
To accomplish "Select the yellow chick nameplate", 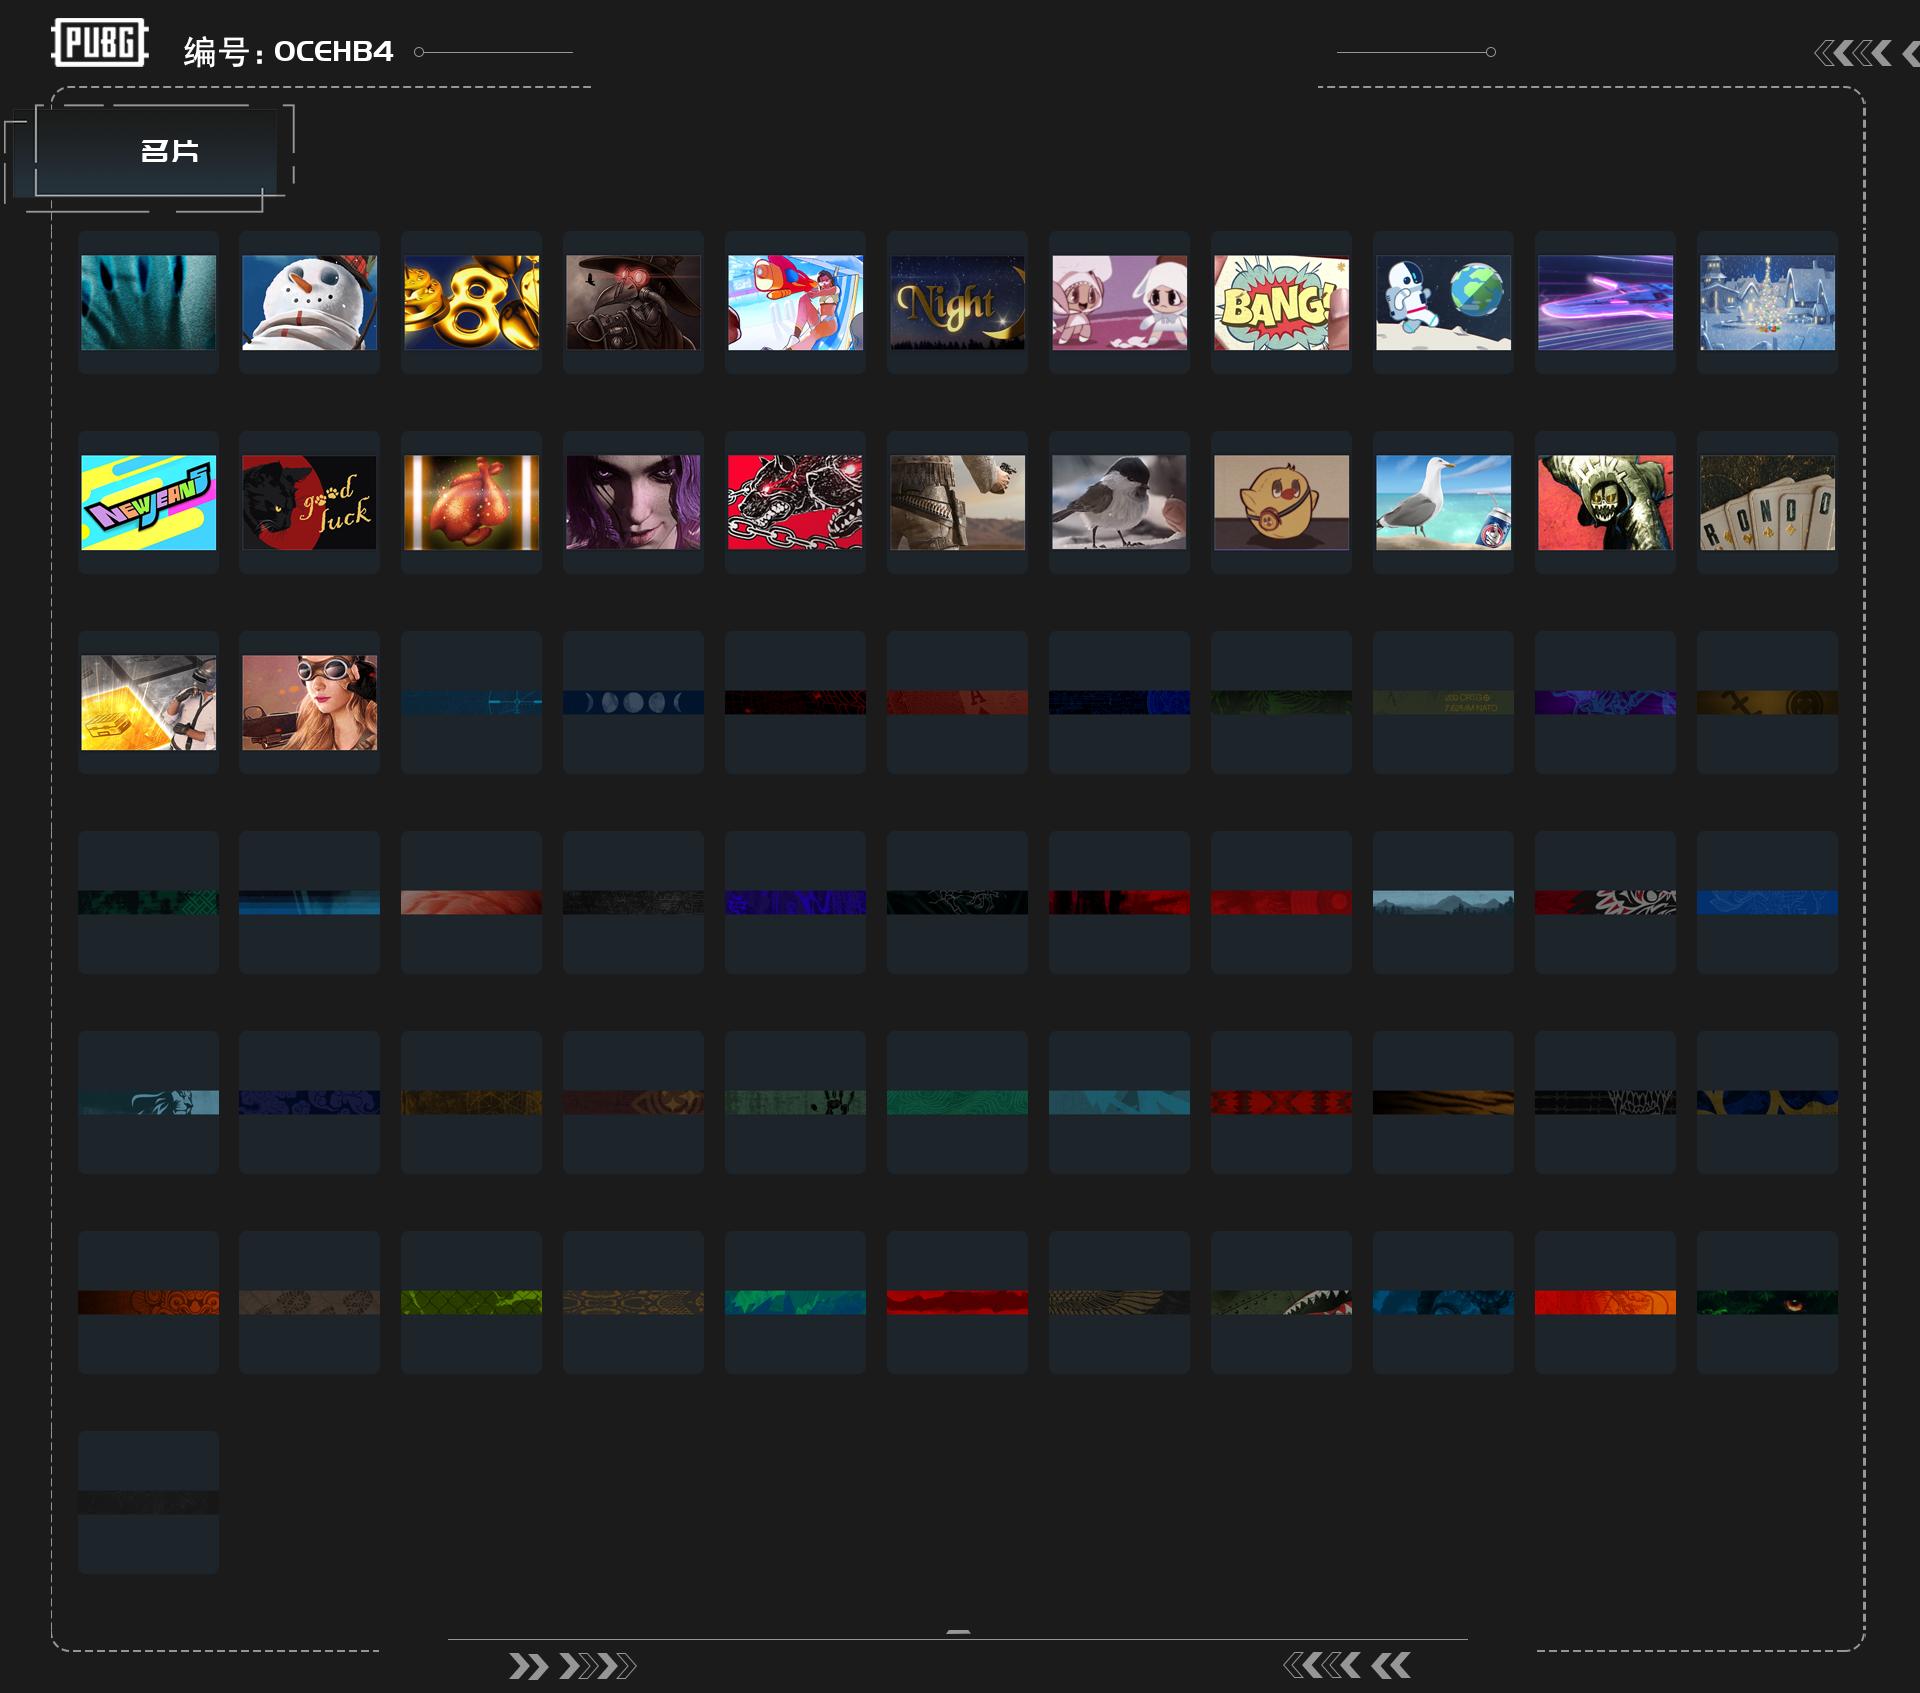I will coord(1281,502).
